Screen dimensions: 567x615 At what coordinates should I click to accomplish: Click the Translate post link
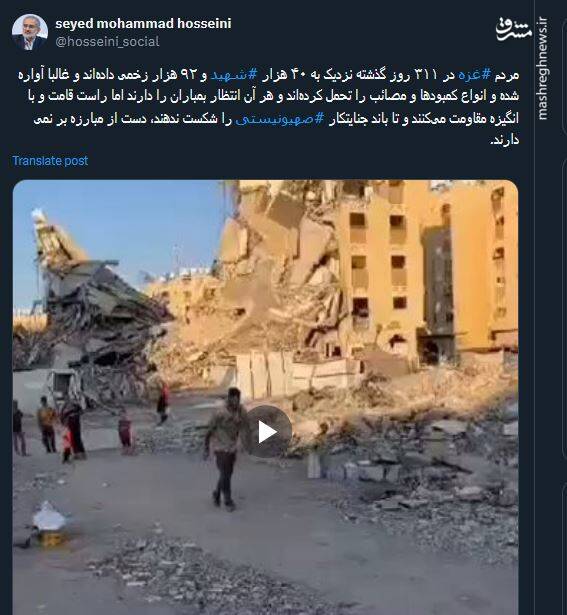[x=50, y=160]
